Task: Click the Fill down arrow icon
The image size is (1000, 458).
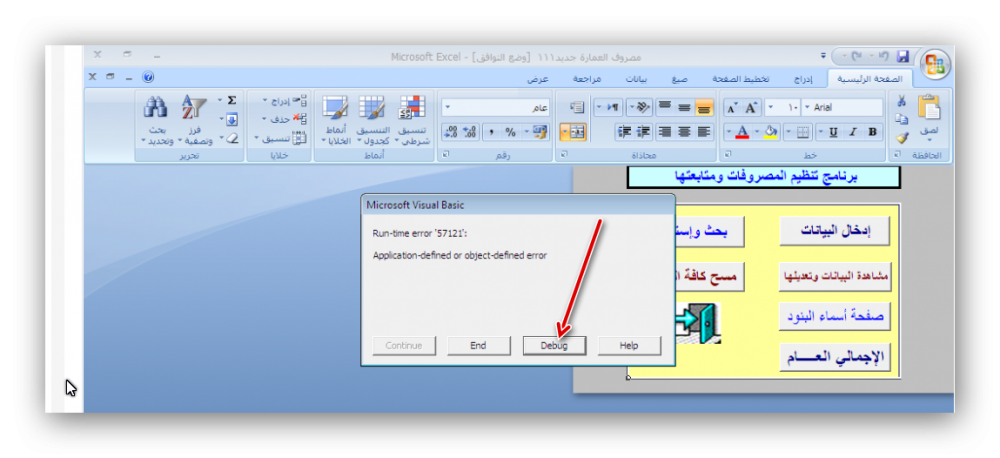Action: 232,119
